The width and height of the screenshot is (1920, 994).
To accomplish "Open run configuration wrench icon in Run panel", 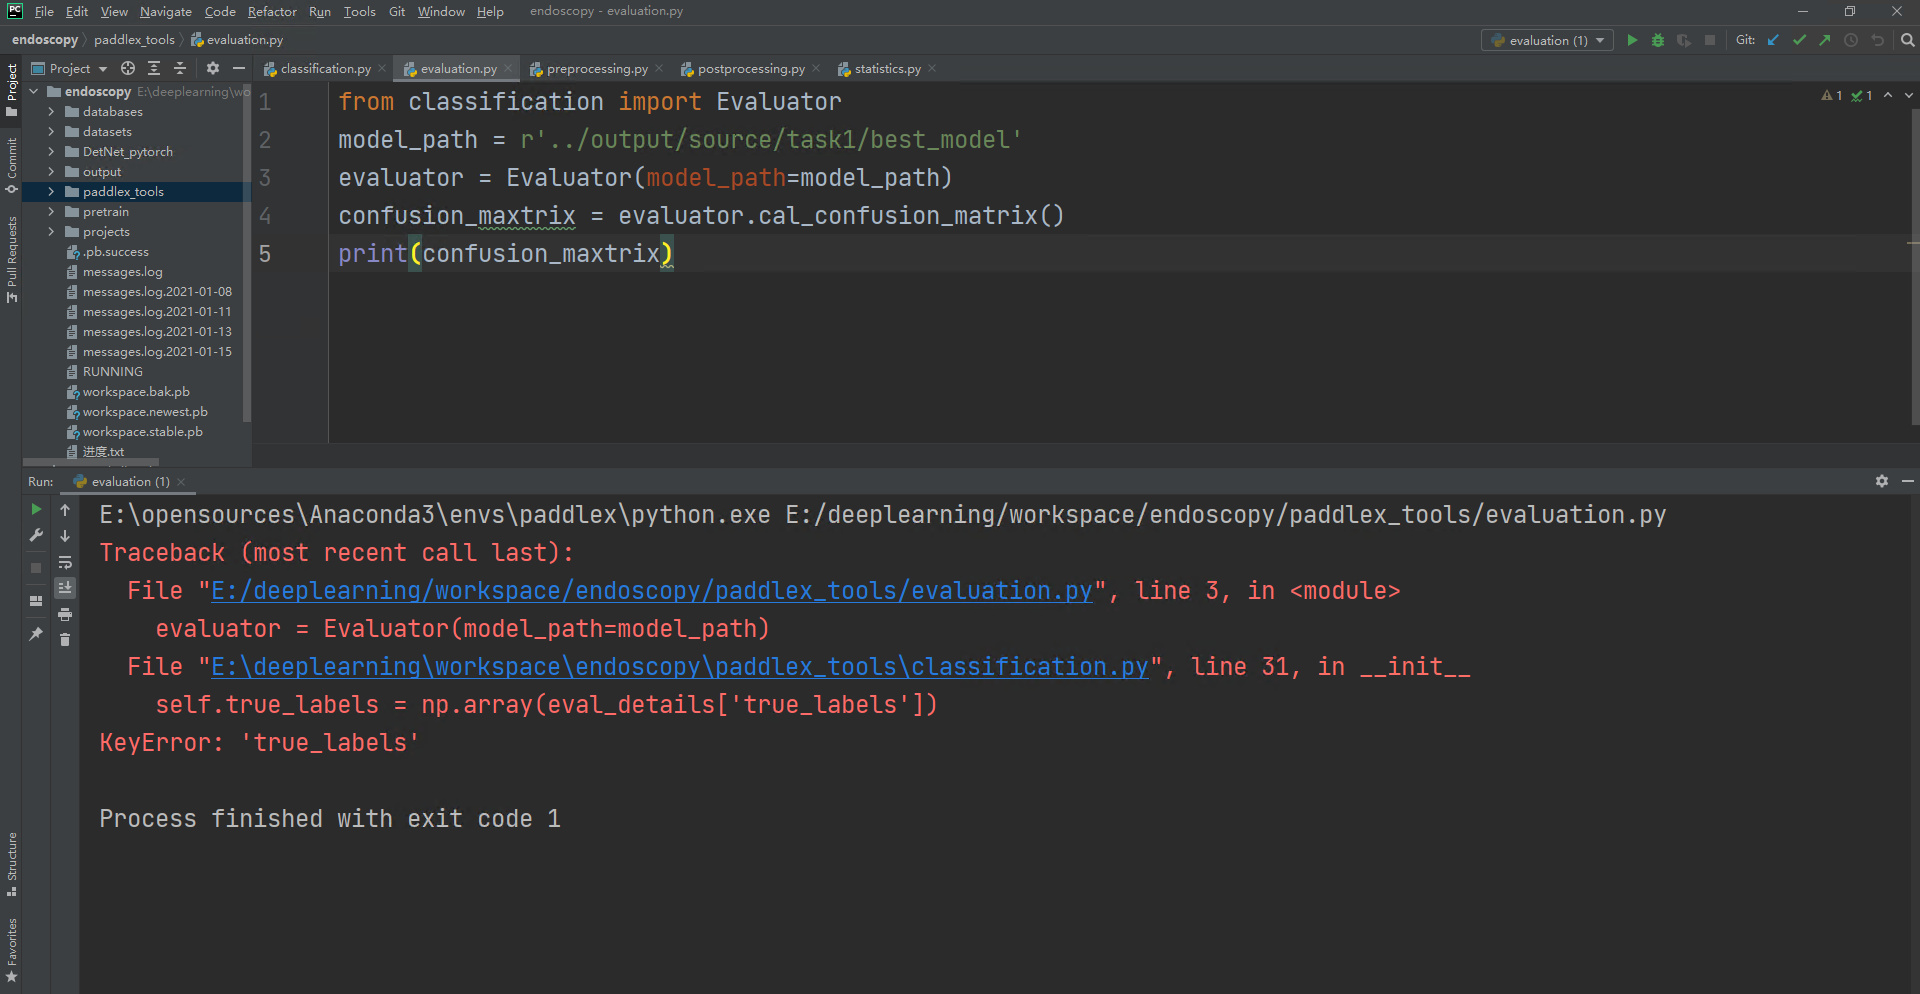I will coord(36,535).
